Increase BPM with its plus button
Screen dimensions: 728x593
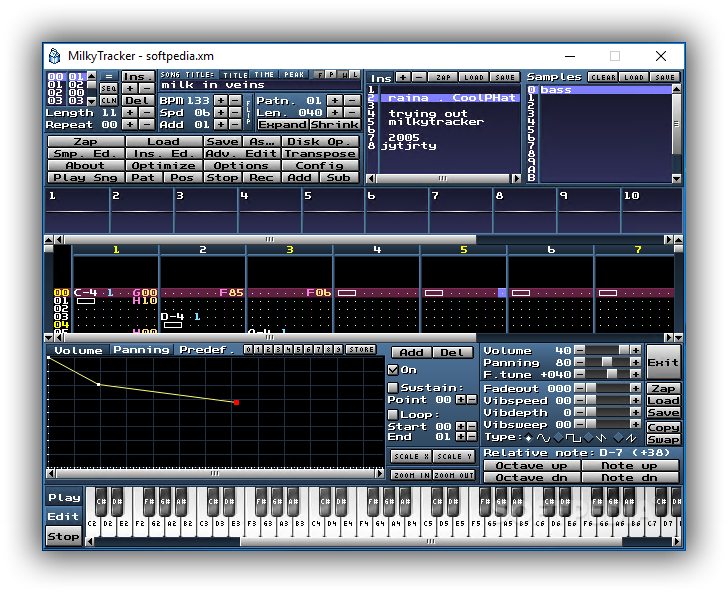[x=221, y=100]
